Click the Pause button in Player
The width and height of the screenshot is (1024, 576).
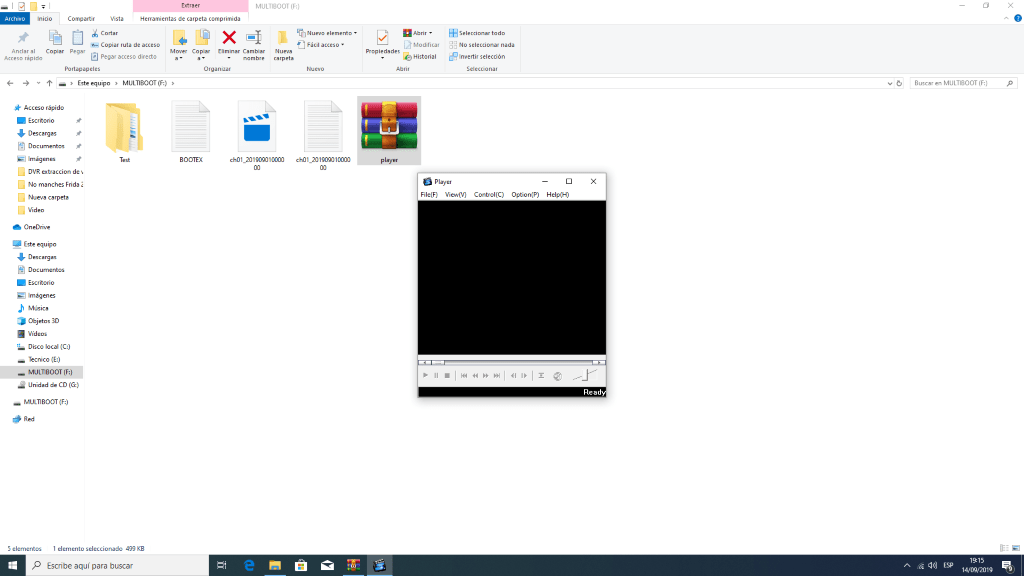pos(436,375)
